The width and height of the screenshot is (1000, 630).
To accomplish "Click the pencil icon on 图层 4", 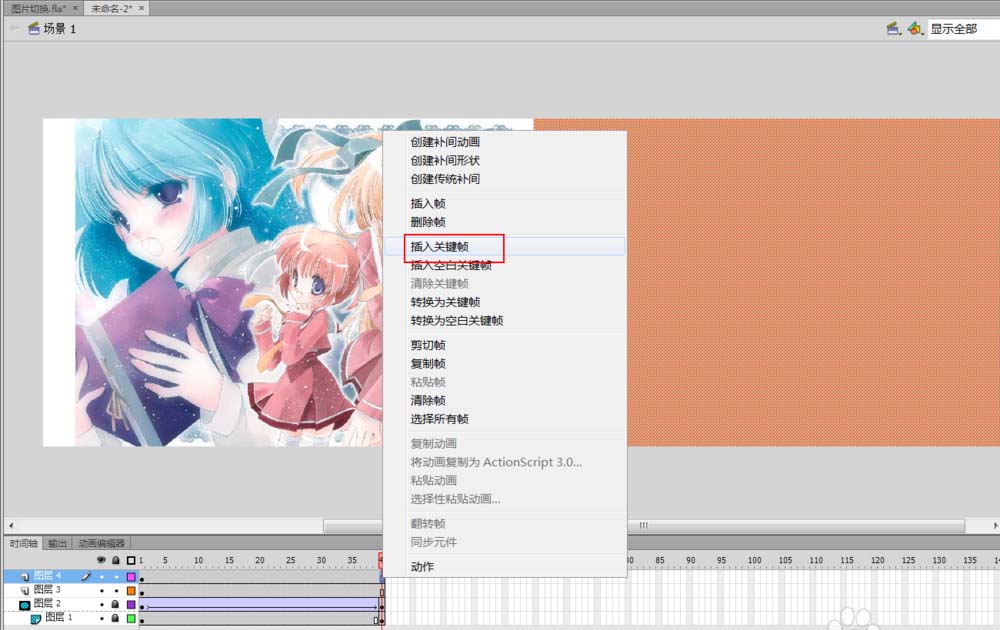I will [86, 576].
